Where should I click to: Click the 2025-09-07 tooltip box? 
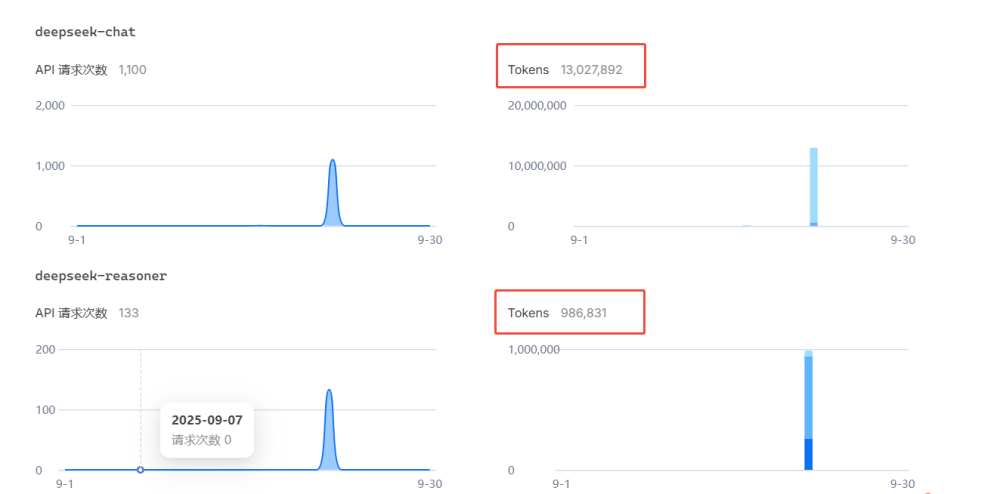[x=207, y=429]
